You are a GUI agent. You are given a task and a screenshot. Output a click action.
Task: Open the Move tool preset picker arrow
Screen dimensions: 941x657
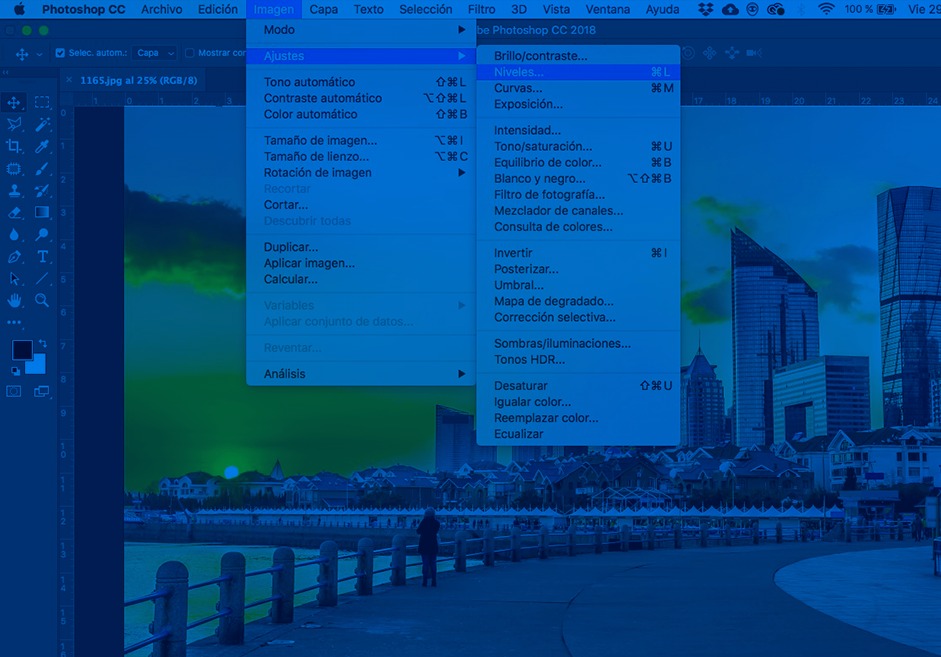[40, 54]
